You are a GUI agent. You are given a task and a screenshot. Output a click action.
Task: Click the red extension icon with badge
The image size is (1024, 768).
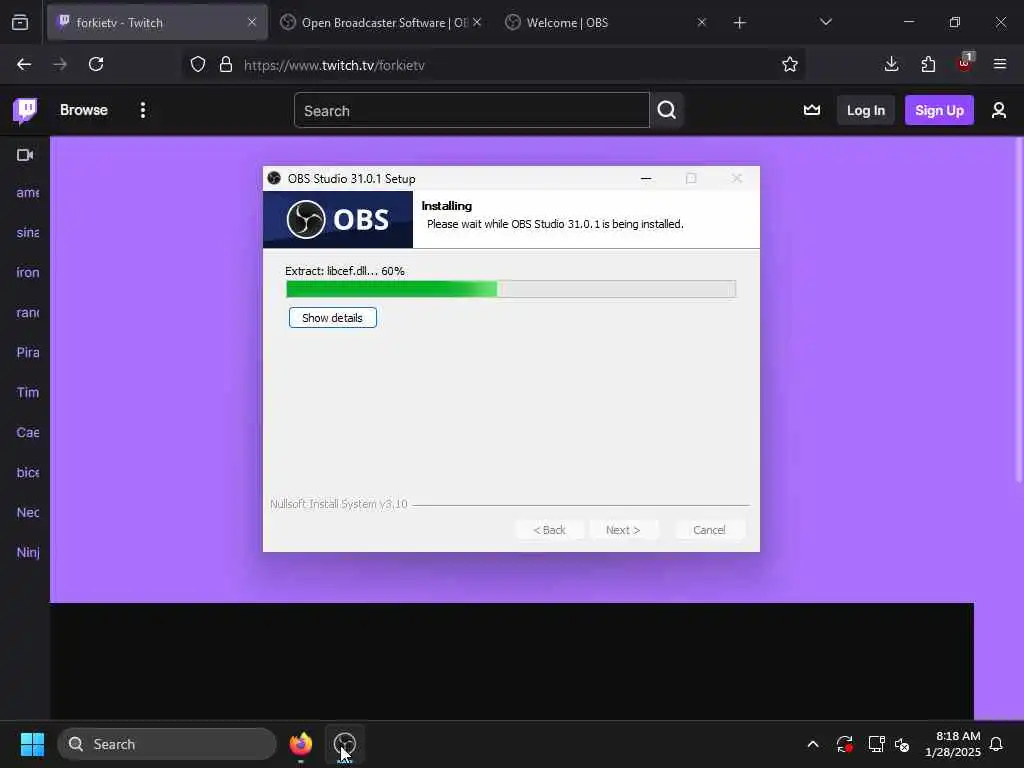(x=965, y=63)
